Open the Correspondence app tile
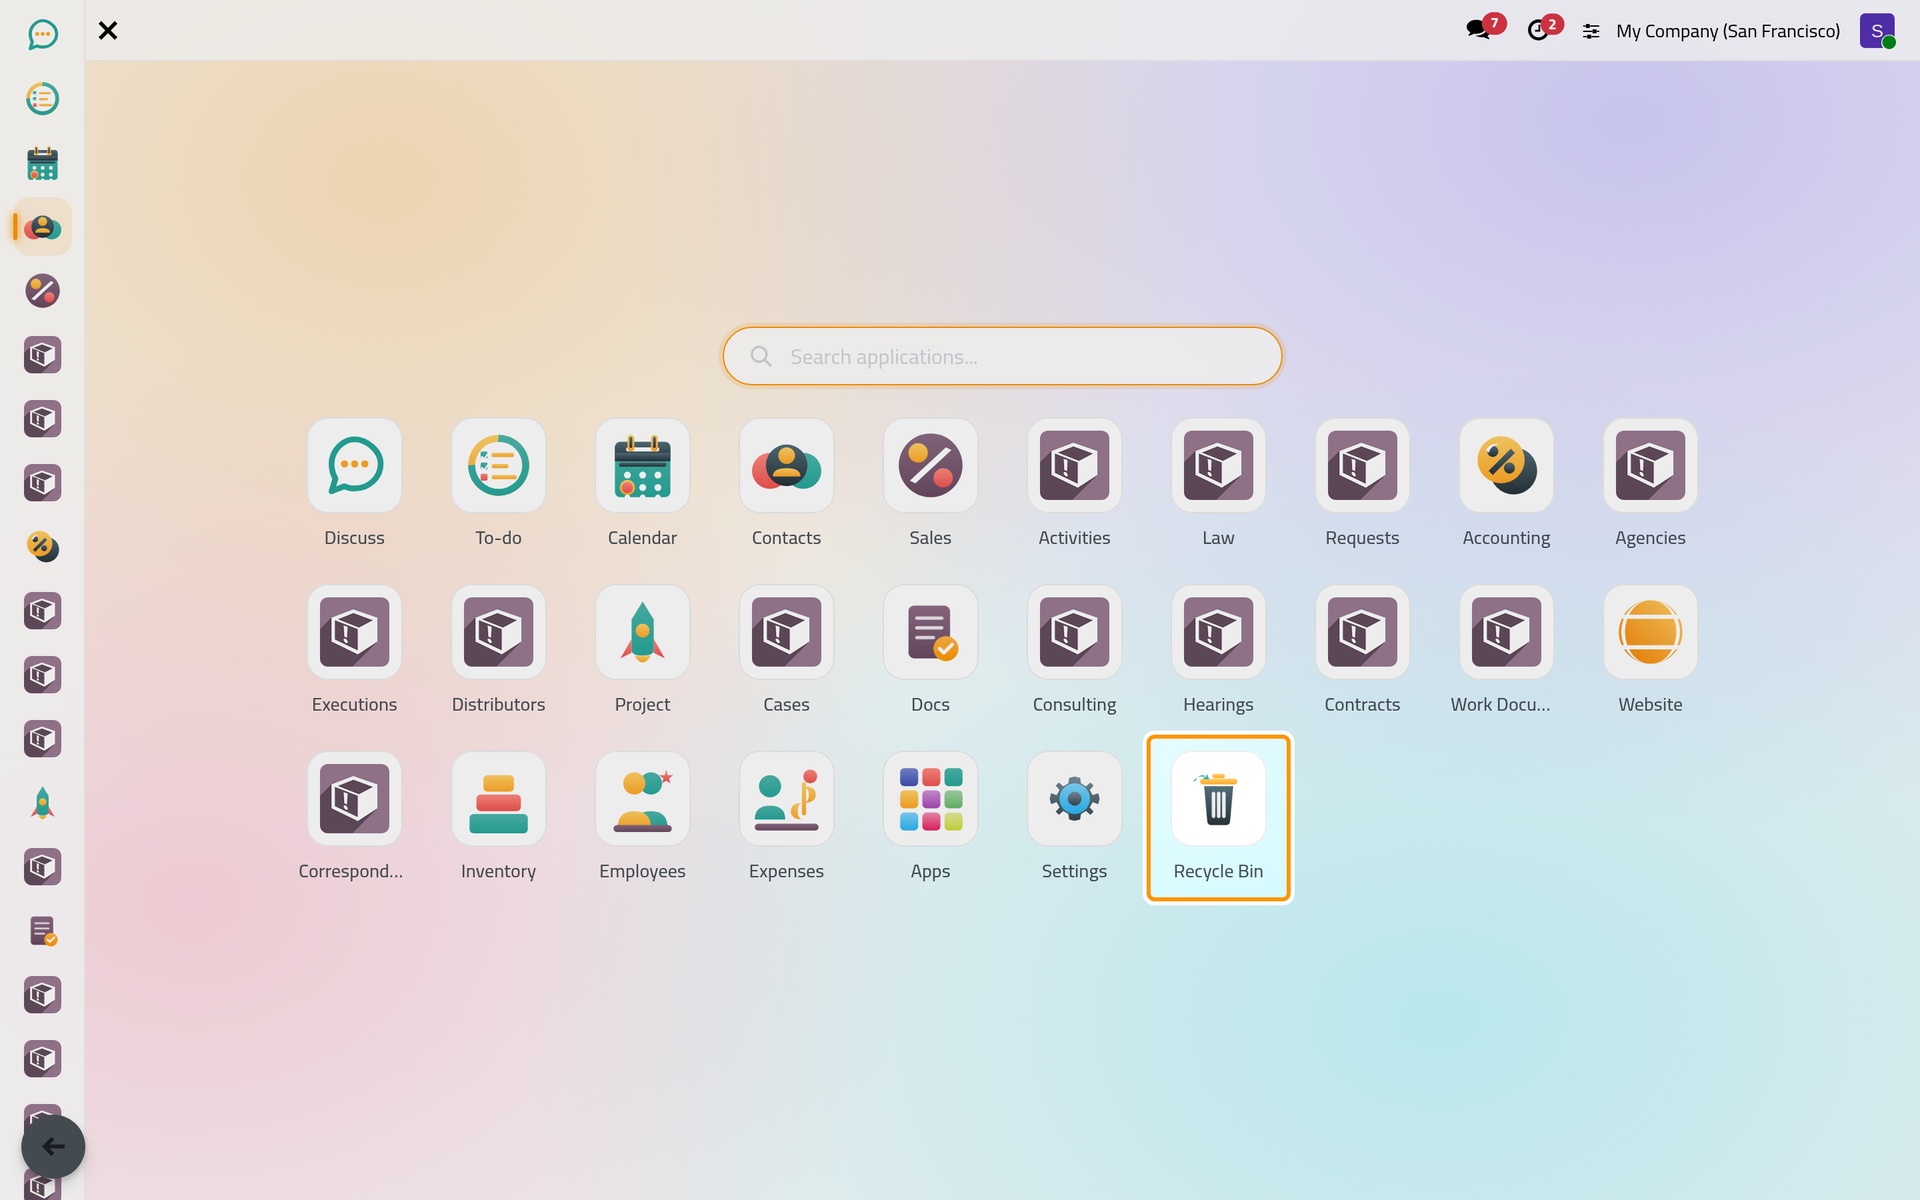1920x1200 pixels. click(354, 800)
